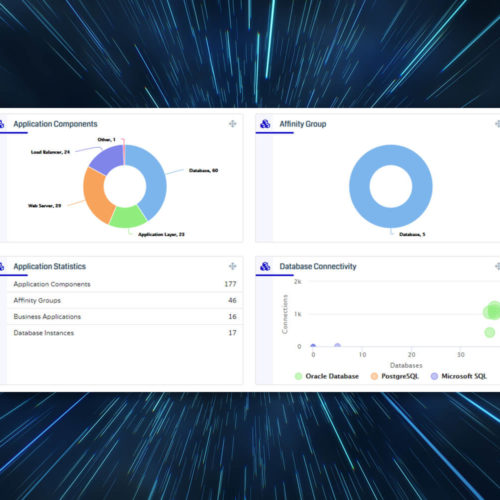Click the Business Applications statistics row
This screenshot has height=500, width=500.
pos(125,316)
